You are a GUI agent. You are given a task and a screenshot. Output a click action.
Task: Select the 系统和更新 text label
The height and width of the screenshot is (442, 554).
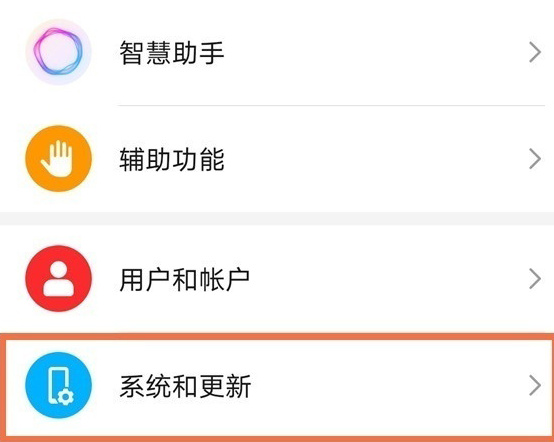185,386
